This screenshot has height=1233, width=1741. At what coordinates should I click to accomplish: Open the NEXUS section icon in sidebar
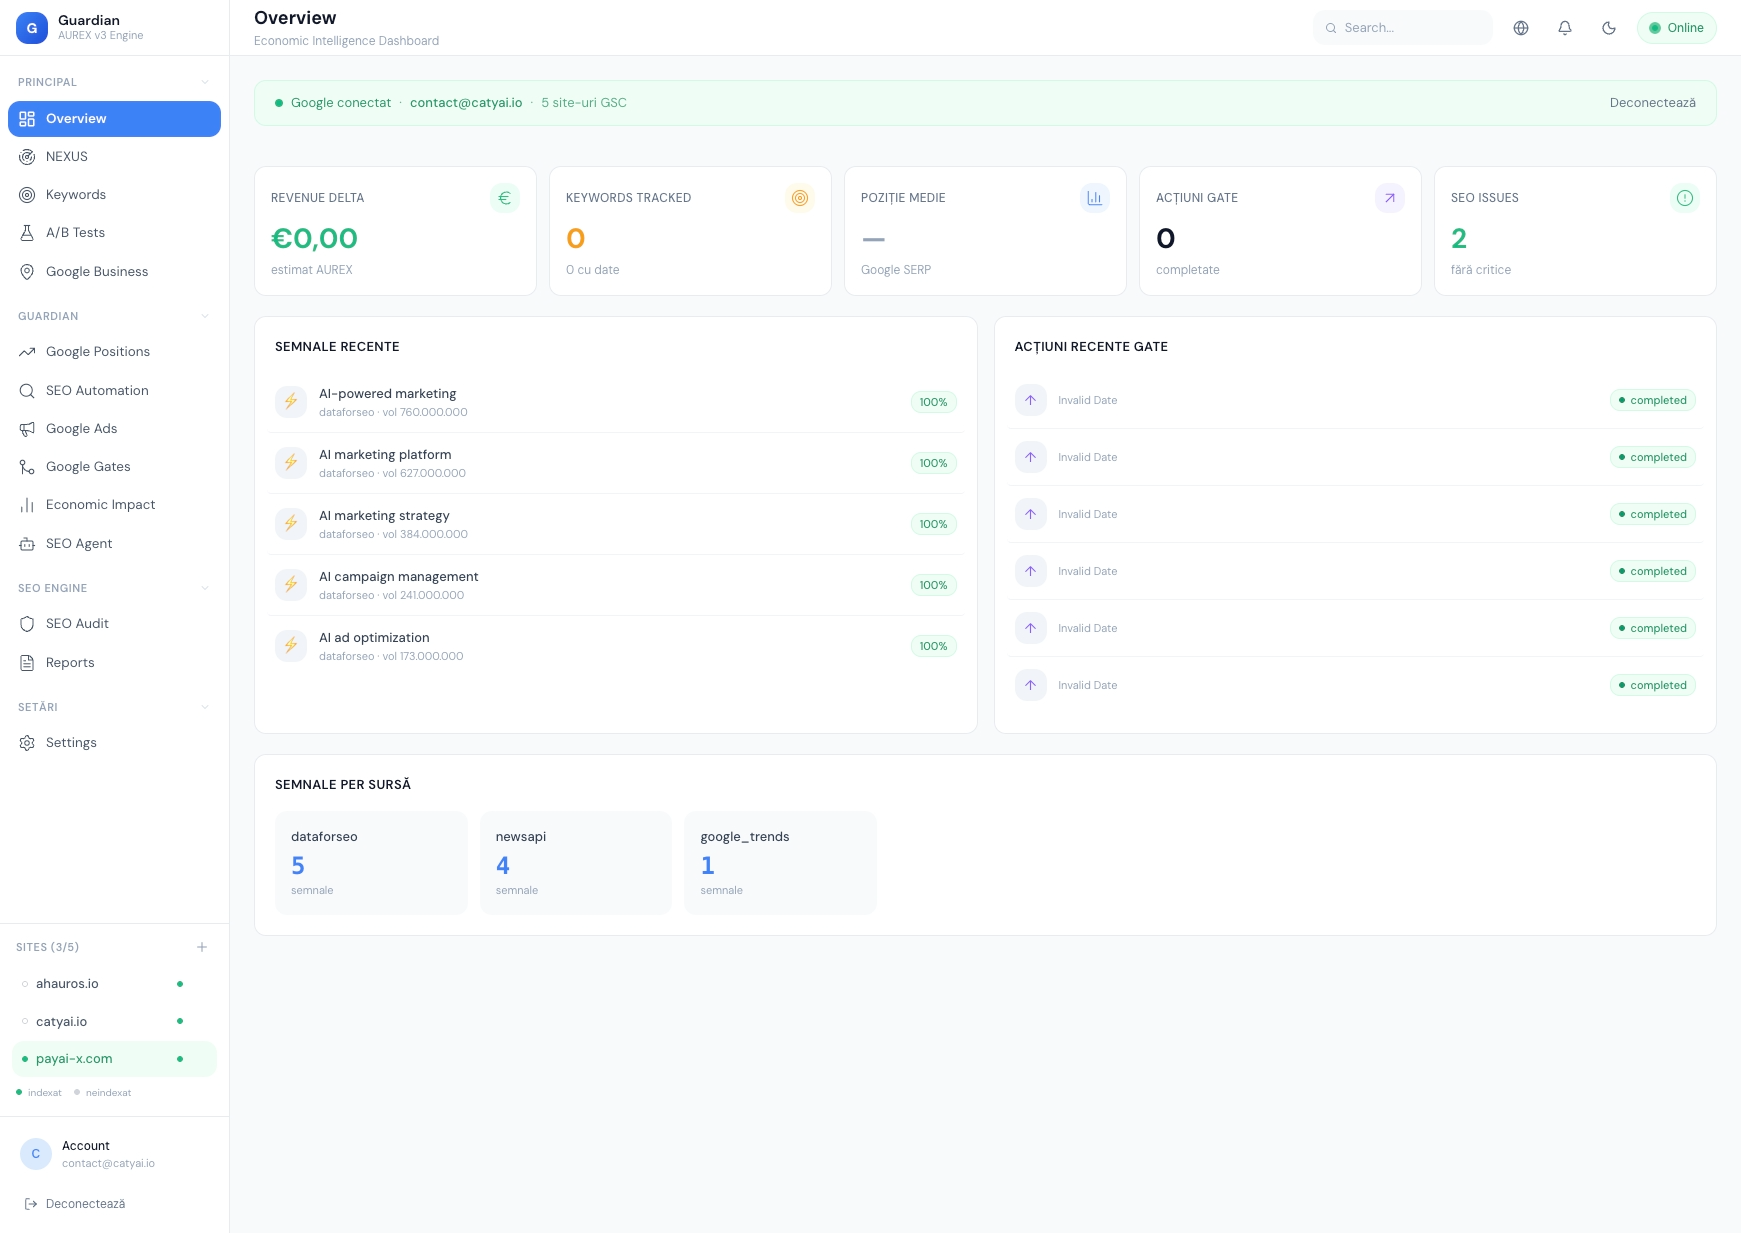27,156
